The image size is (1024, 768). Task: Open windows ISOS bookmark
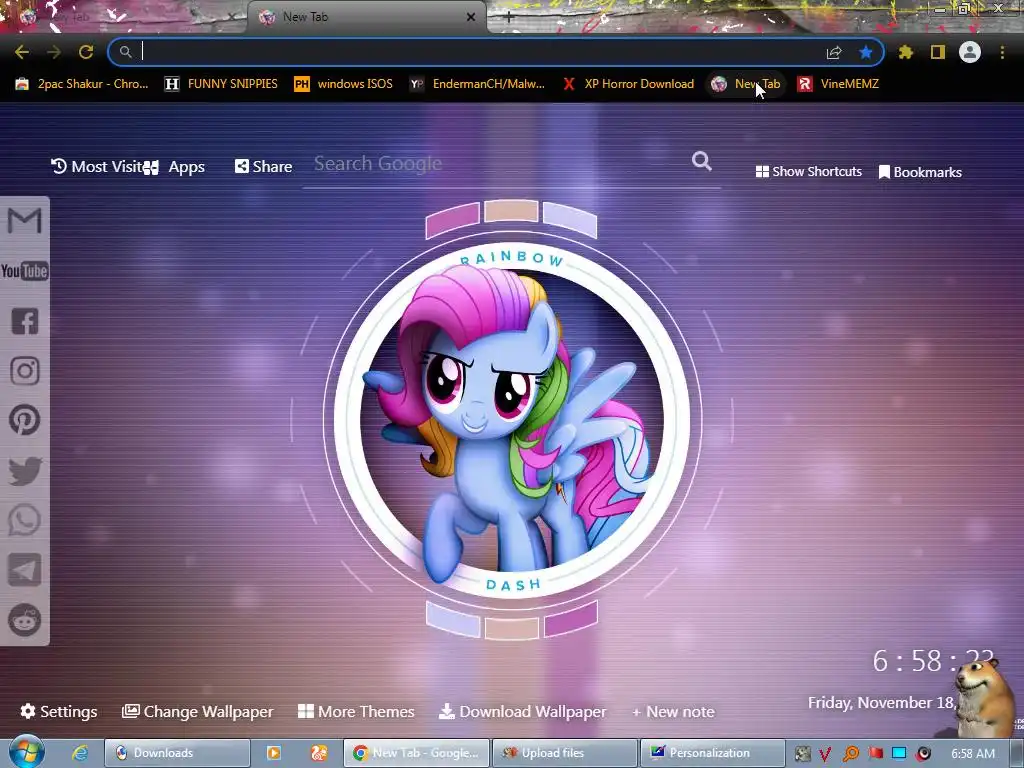point(344,84)
